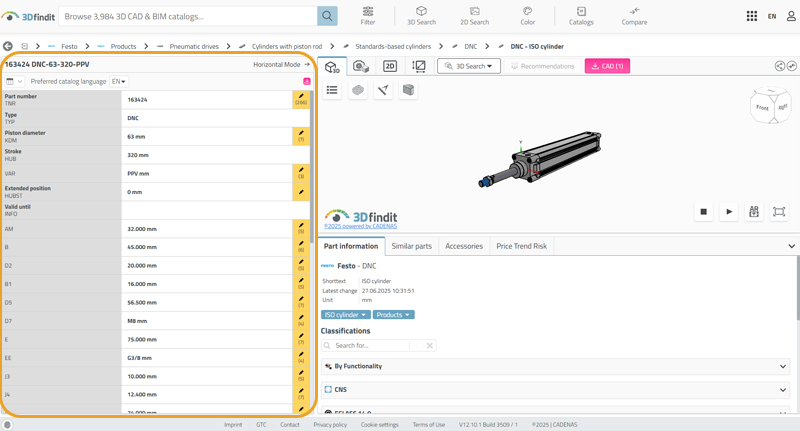Screen dimensions: 800x431
Task: Open the 3D Search dropdown
Action: (x=468, y=66)
